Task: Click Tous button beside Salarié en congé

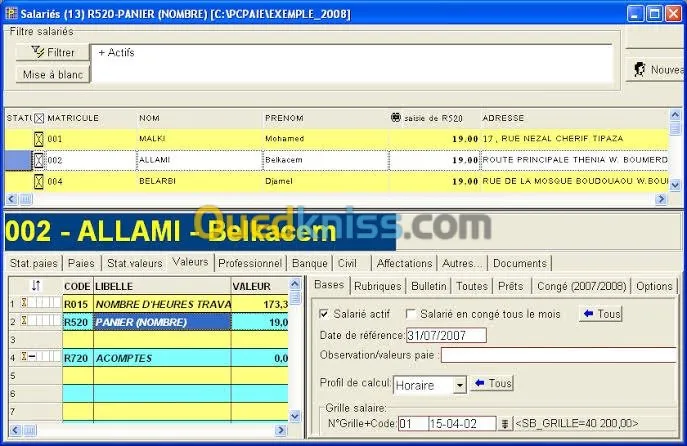Action: click(x=600, y=314)
